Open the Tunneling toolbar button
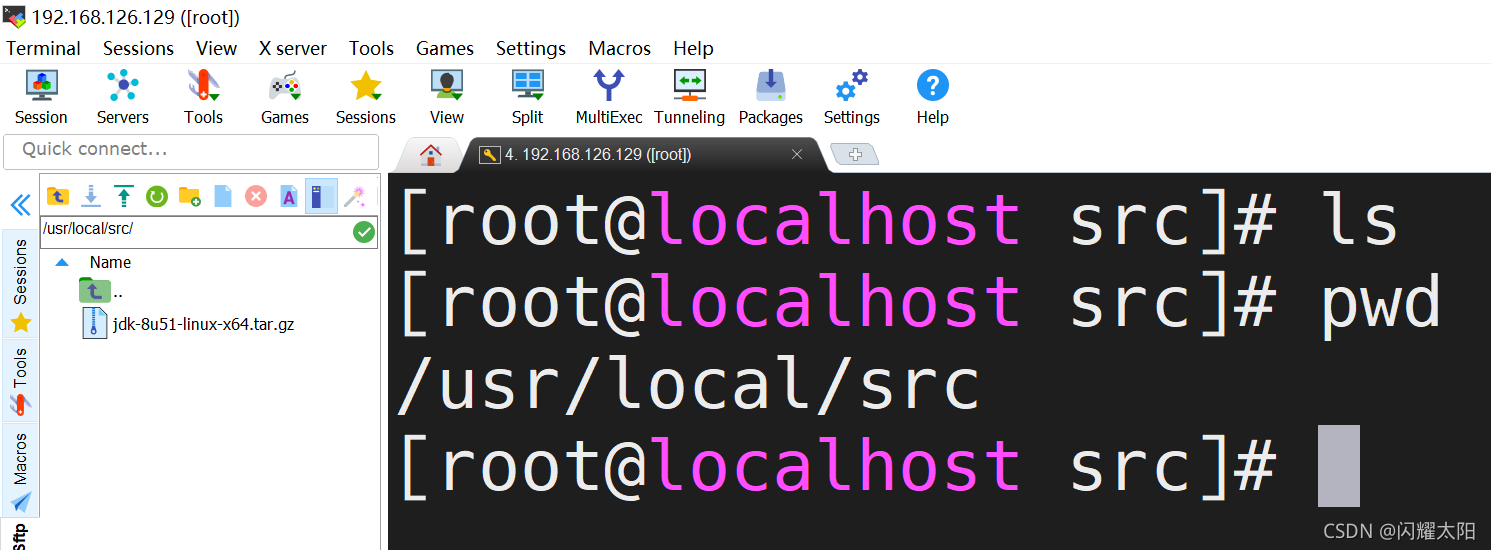Image resolution: width=1491 pixels, height=550 pixels. point(690,98)
